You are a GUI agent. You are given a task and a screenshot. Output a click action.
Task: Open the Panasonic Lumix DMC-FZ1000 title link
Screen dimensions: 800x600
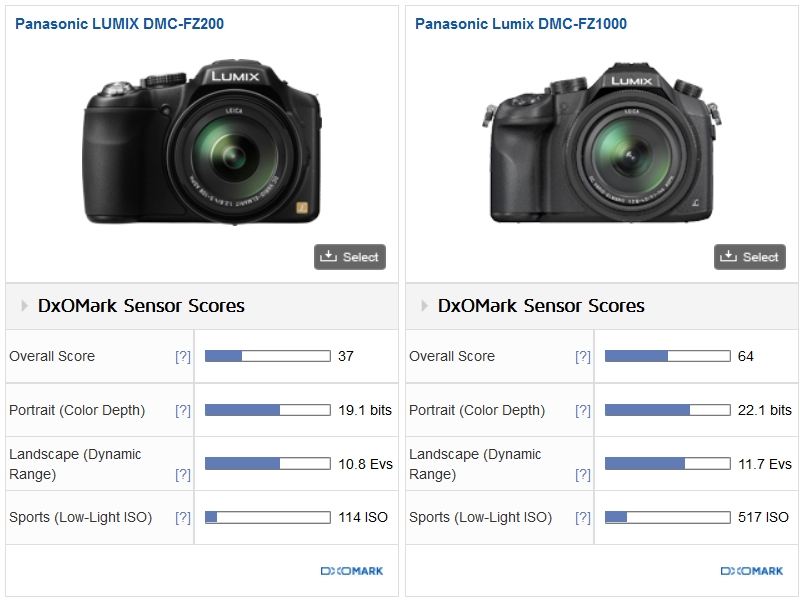coord(521,23)
